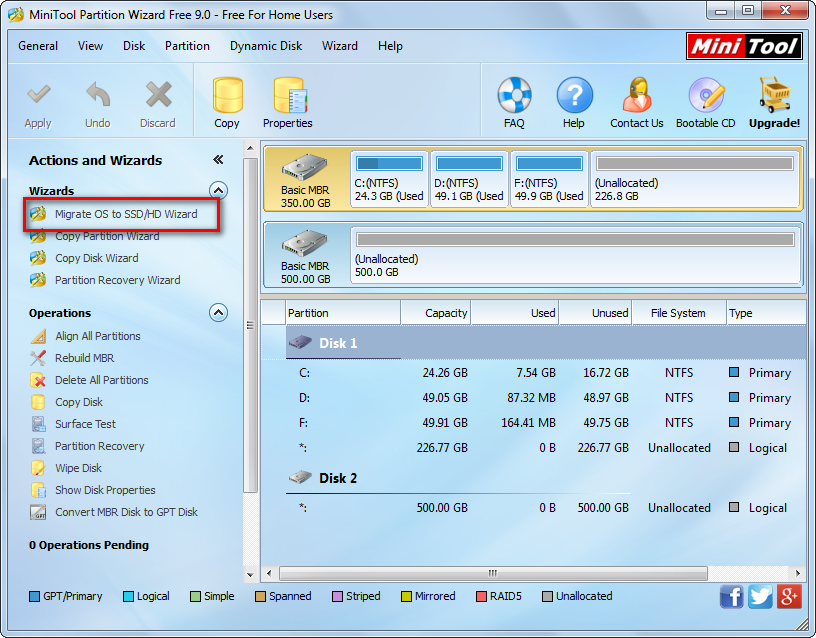The width and height of the screenshot is (816, 638).
Task: Sort by the Capacity column header
Action: point(436,313)
